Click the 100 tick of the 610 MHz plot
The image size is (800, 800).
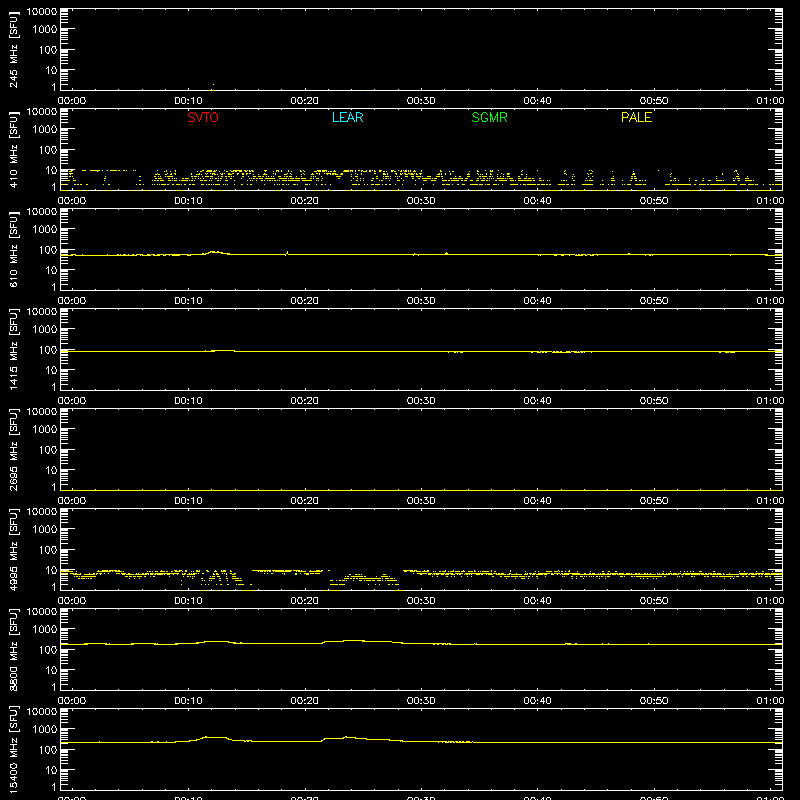tap(48, 250)
